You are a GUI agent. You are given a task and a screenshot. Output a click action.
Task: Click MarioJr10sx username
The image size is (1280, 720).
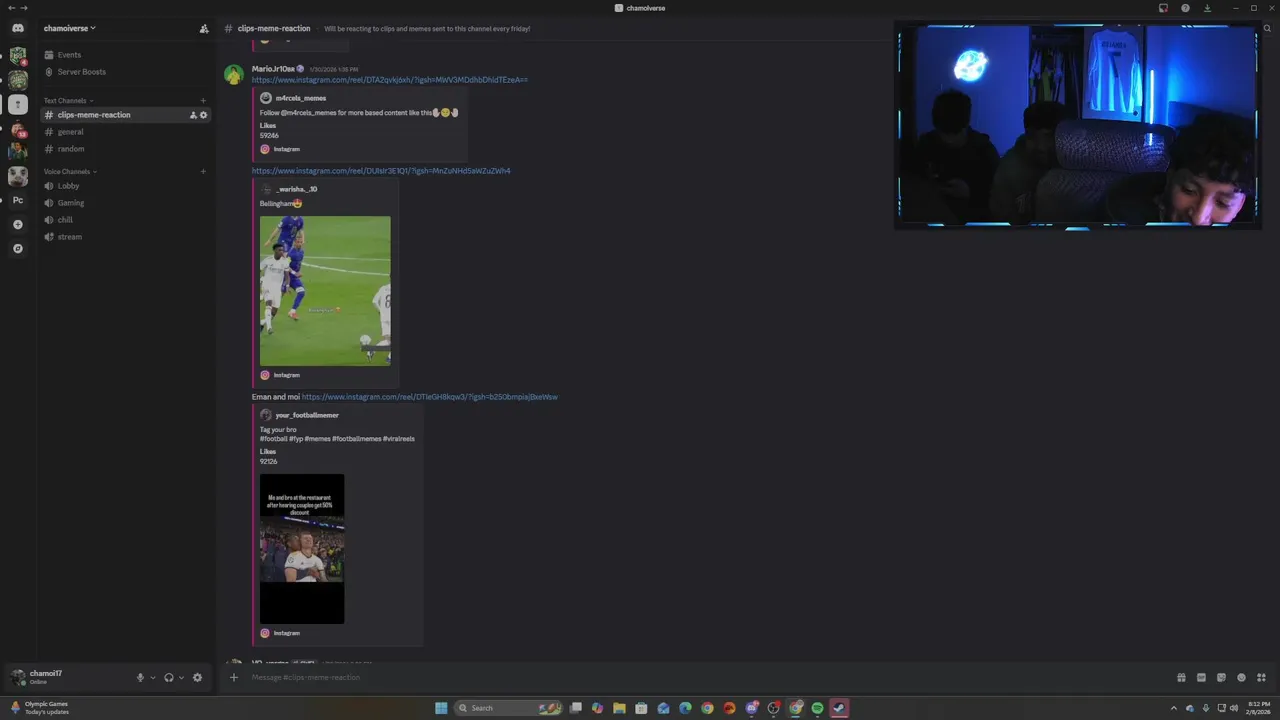(273, 69)
